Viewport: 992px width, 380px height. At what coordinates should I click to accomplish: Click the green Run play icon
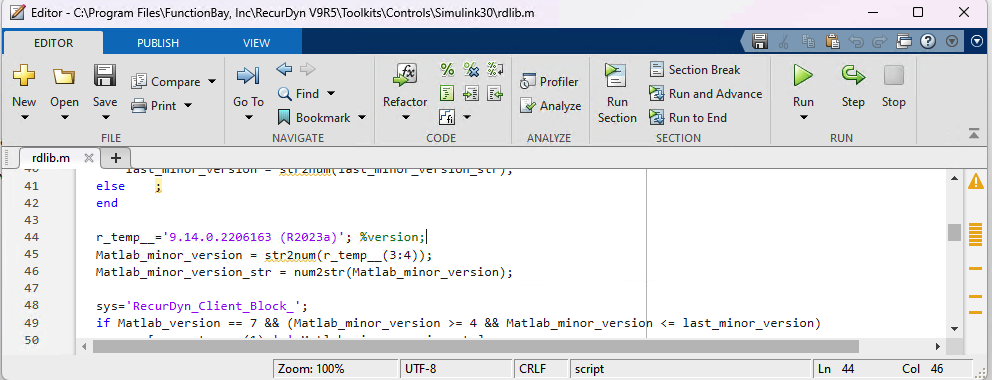(x=803, y=76)
